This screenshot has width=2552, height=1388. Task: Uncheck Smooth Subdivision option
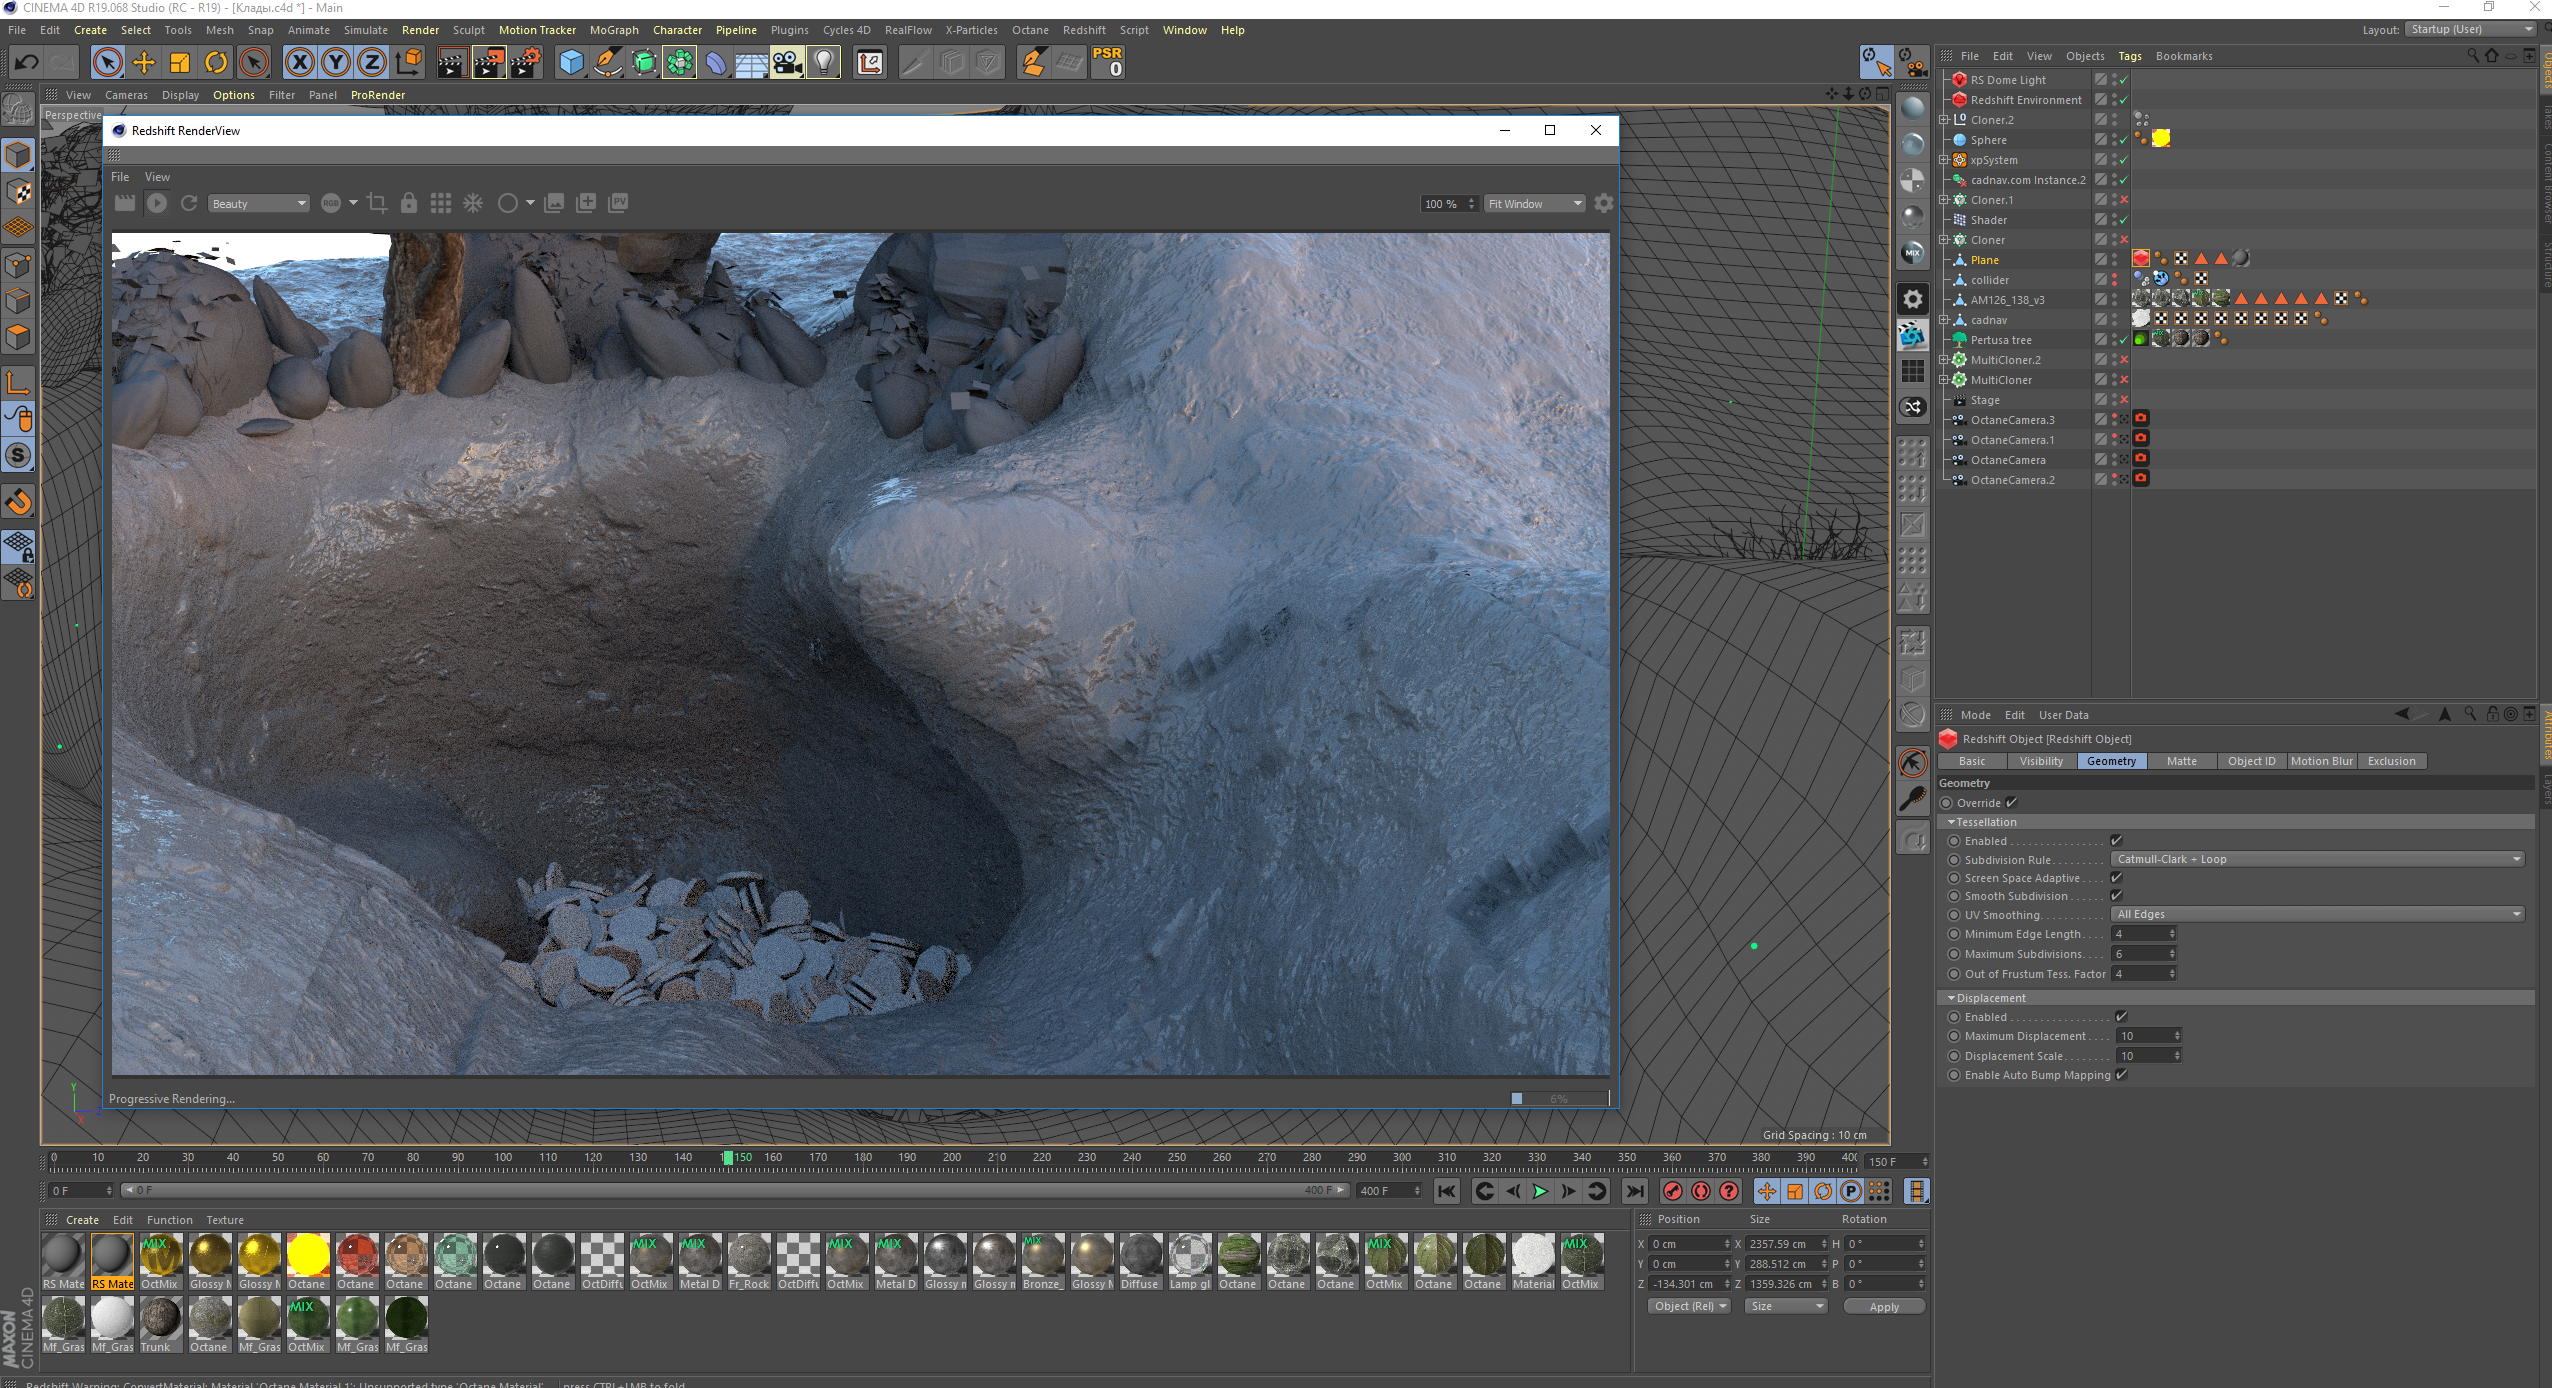coord(2116,895)
